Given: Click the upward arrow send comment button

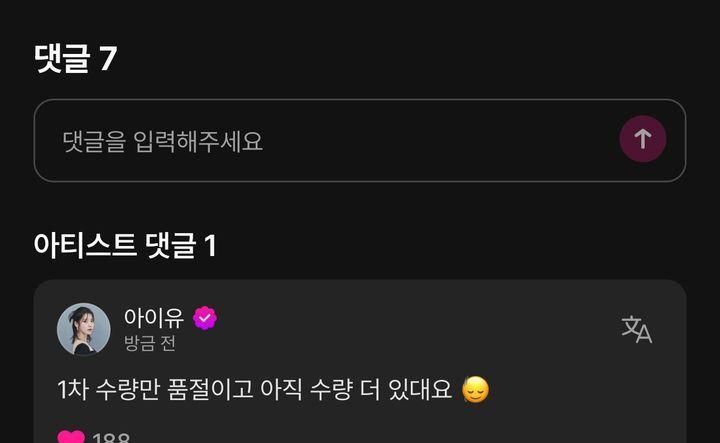Looking at the screenshot, I should (x=642, y=139).
